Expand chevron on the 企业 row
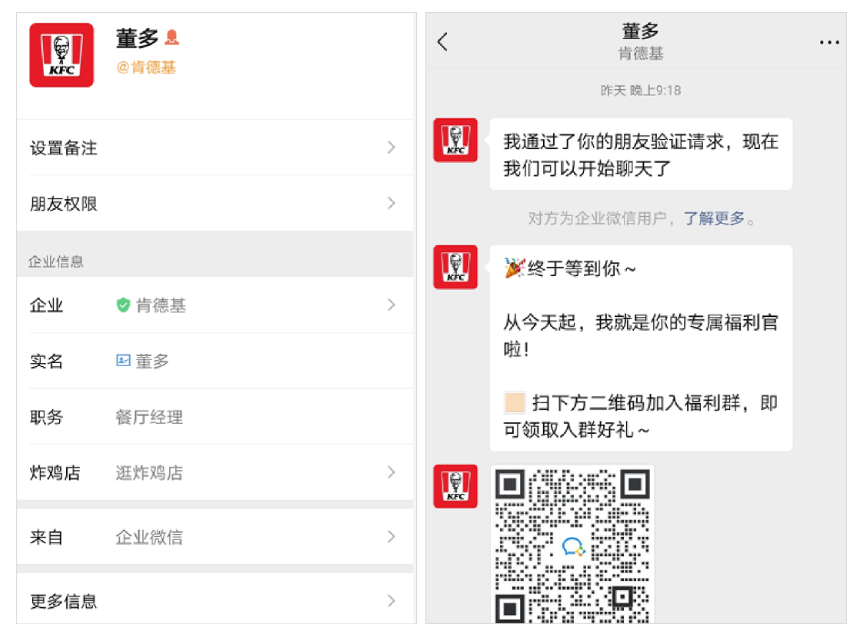860x639 pixels. [x=391, y=304]
